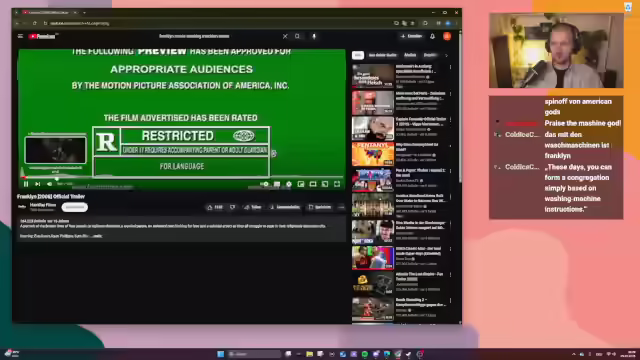Dislike the Franklyn trailer video
Viewport: 640px width, 360px height.
coord(232,207)
